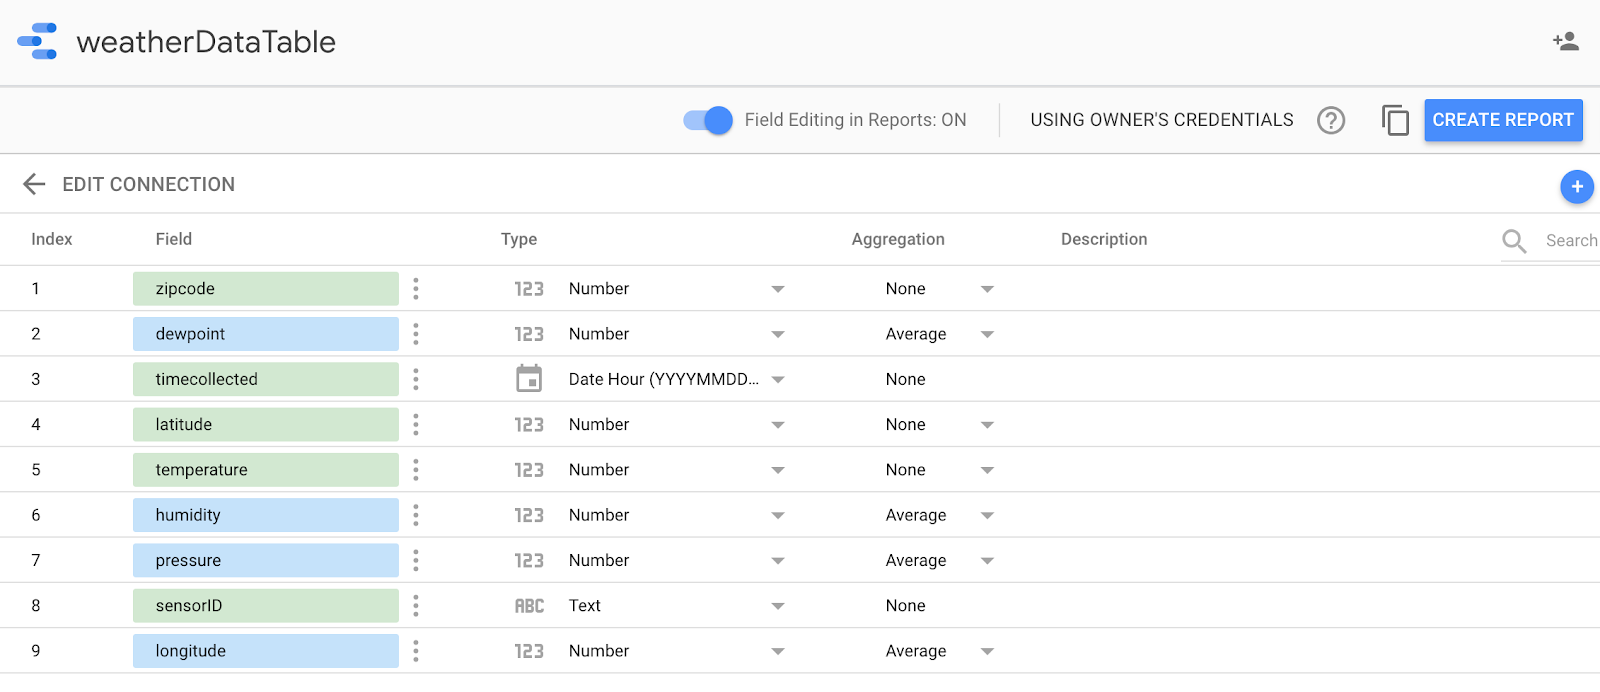Click the copy data source icon
1600x692 pixels.
(x=1395, y=120)
